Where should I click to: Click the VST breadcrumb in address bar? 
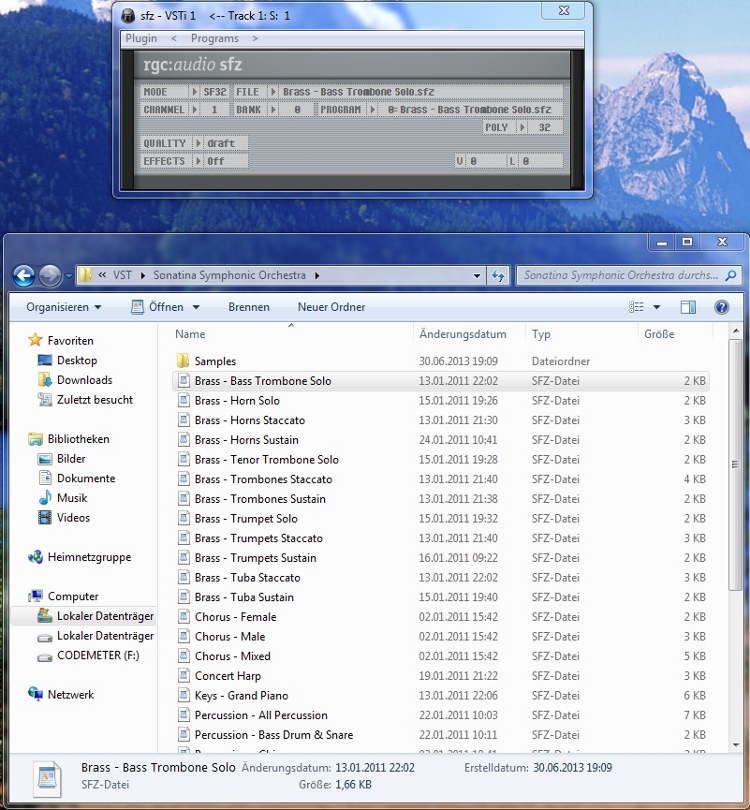click(122, 275)
